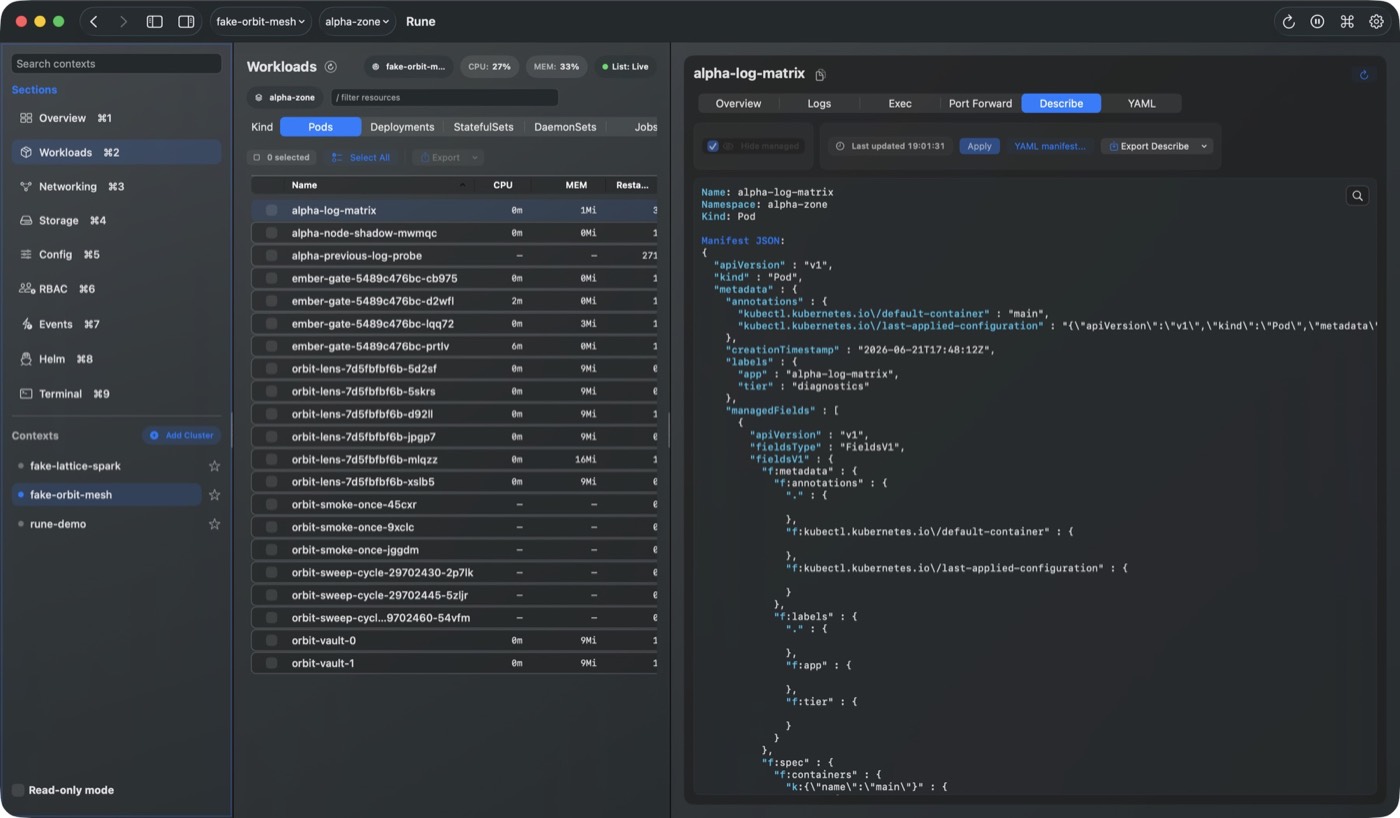Reload the detail pane with blue refresh icon

click(1364, 75)
